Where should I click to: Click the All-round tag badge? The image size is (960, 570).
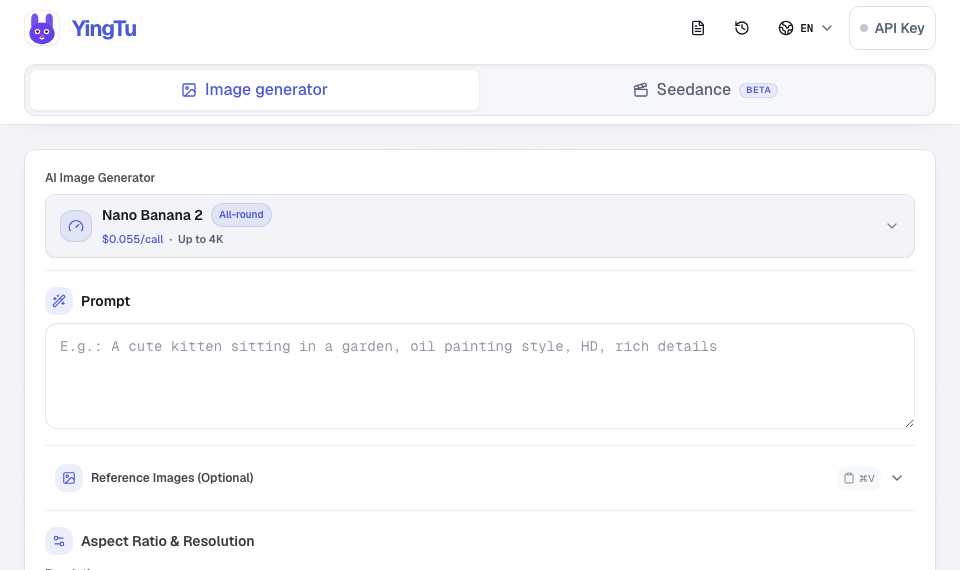click(x=241, y=215)
